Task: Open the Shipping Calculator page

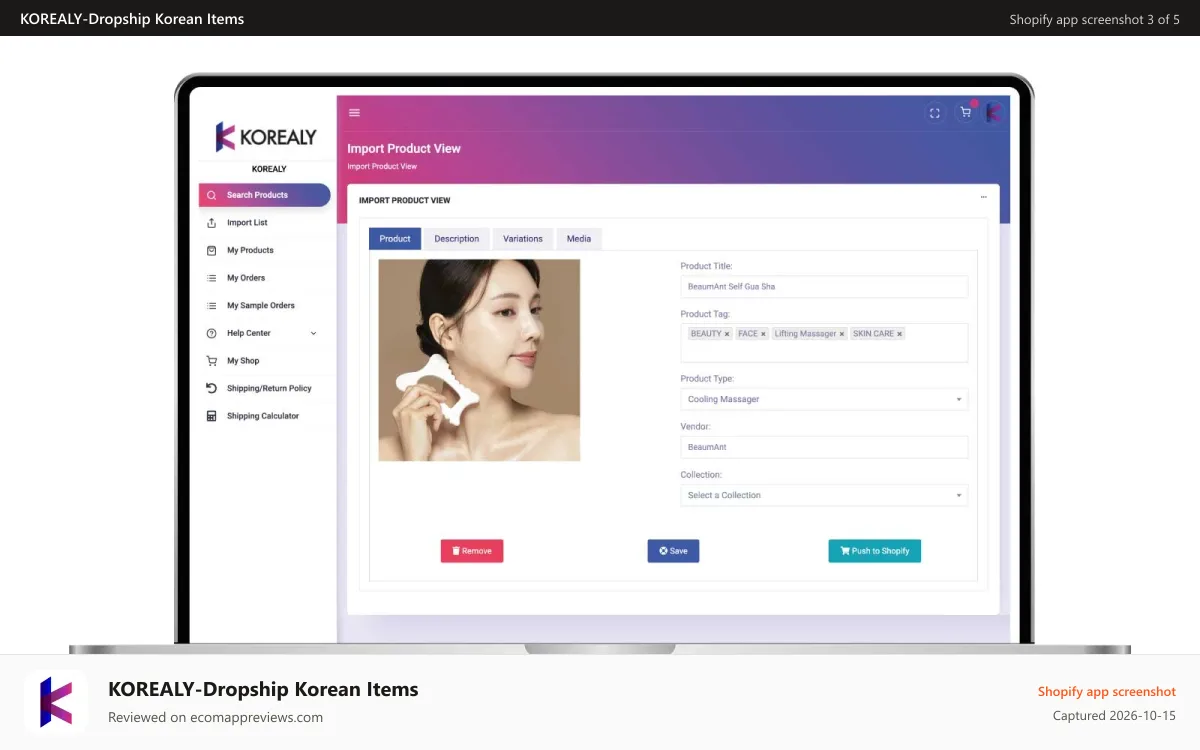Action: point(264,416)
